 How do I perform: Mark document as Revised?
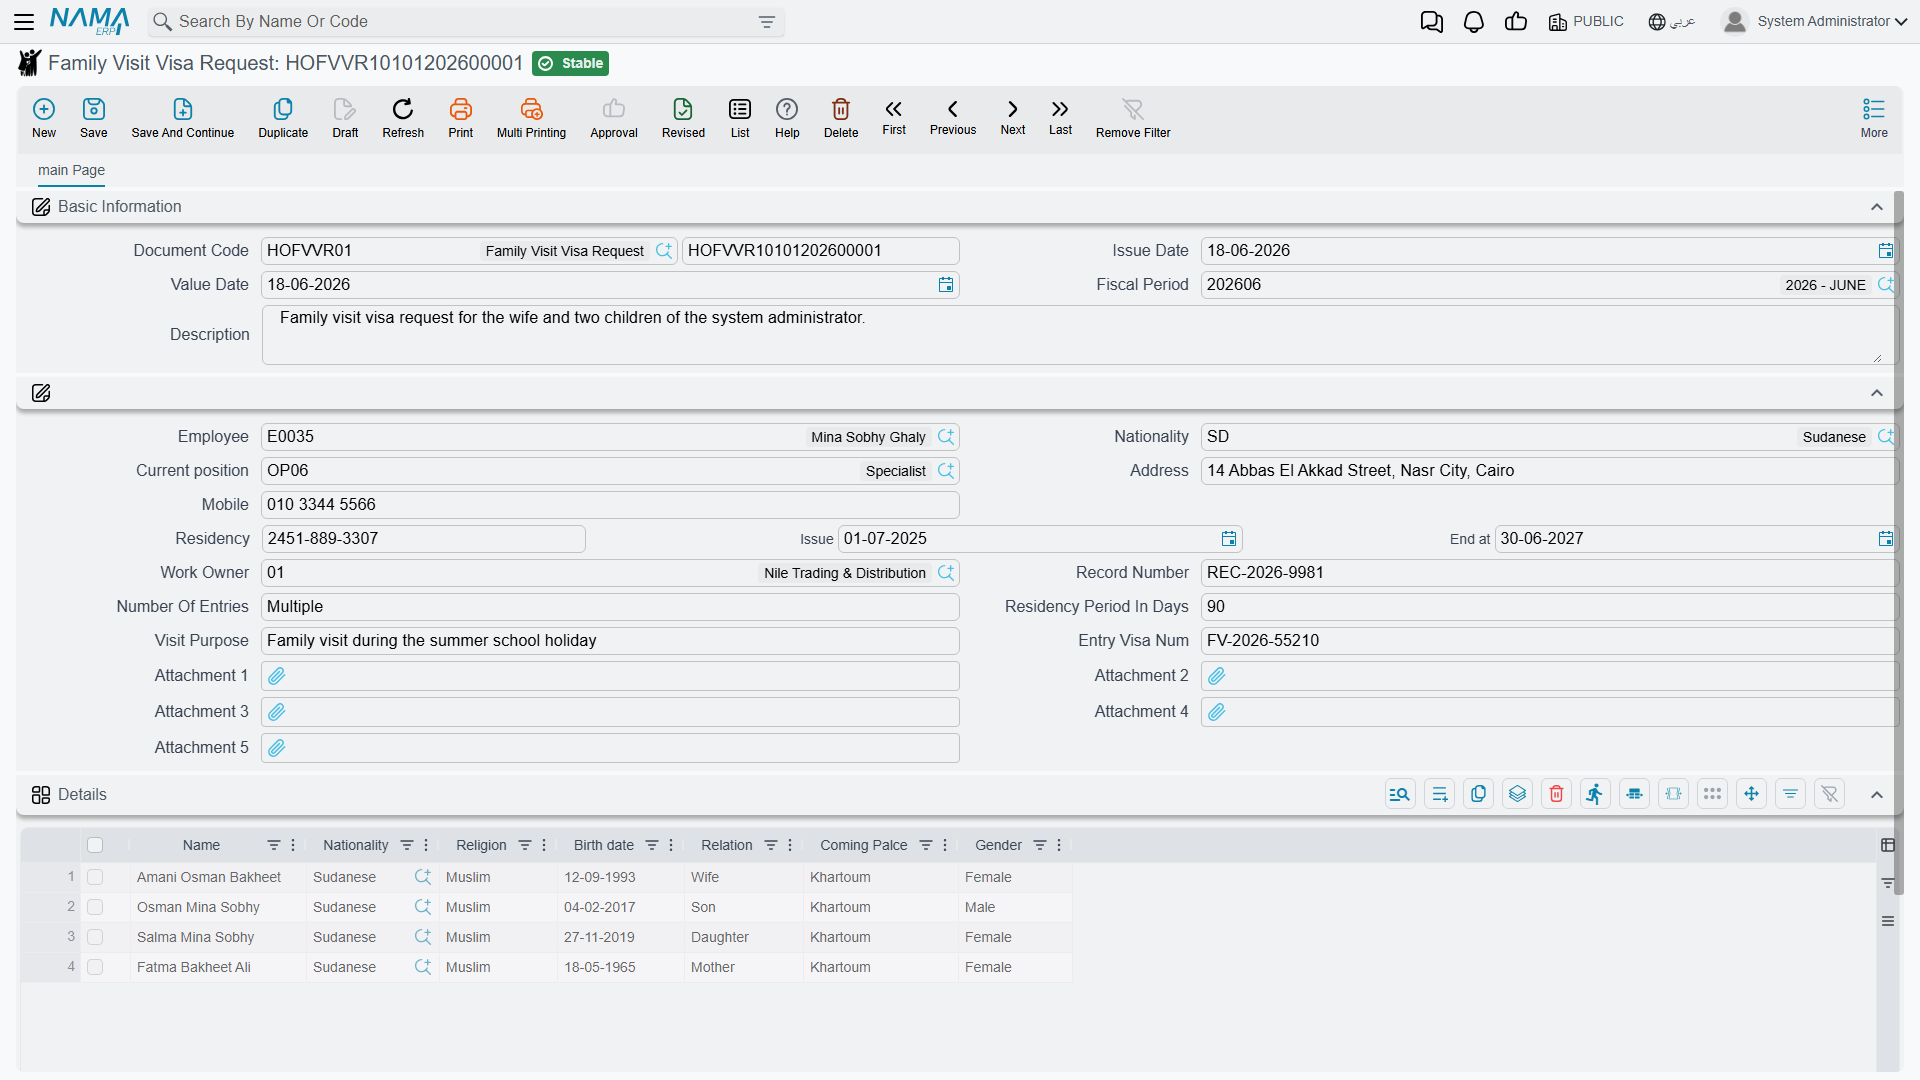683,117
